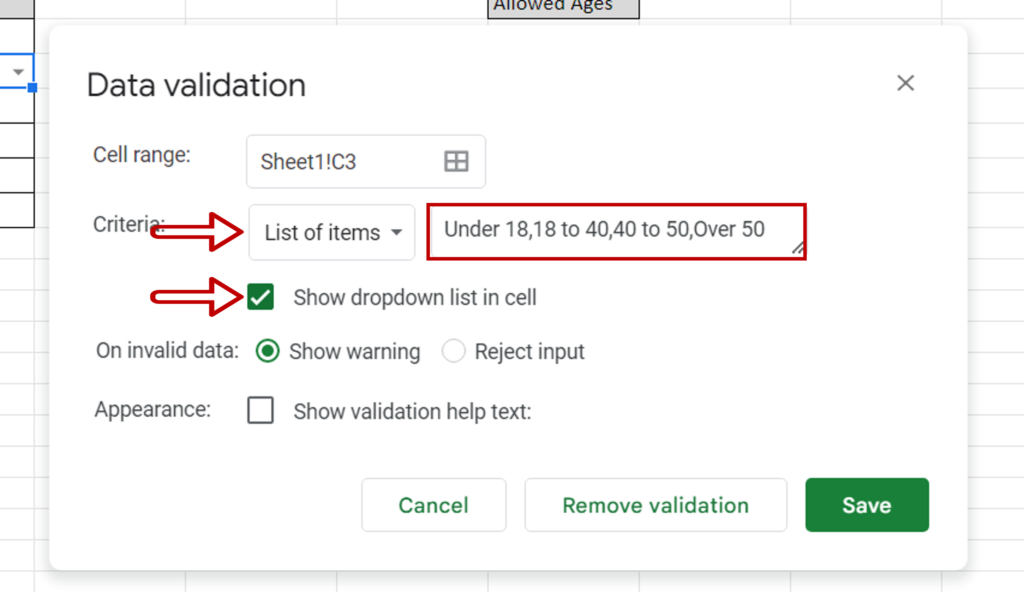The width and height of the screenshot is (1024, 592).
Task: Click the "Data validation" dialog title
Action: pos(196,85)
